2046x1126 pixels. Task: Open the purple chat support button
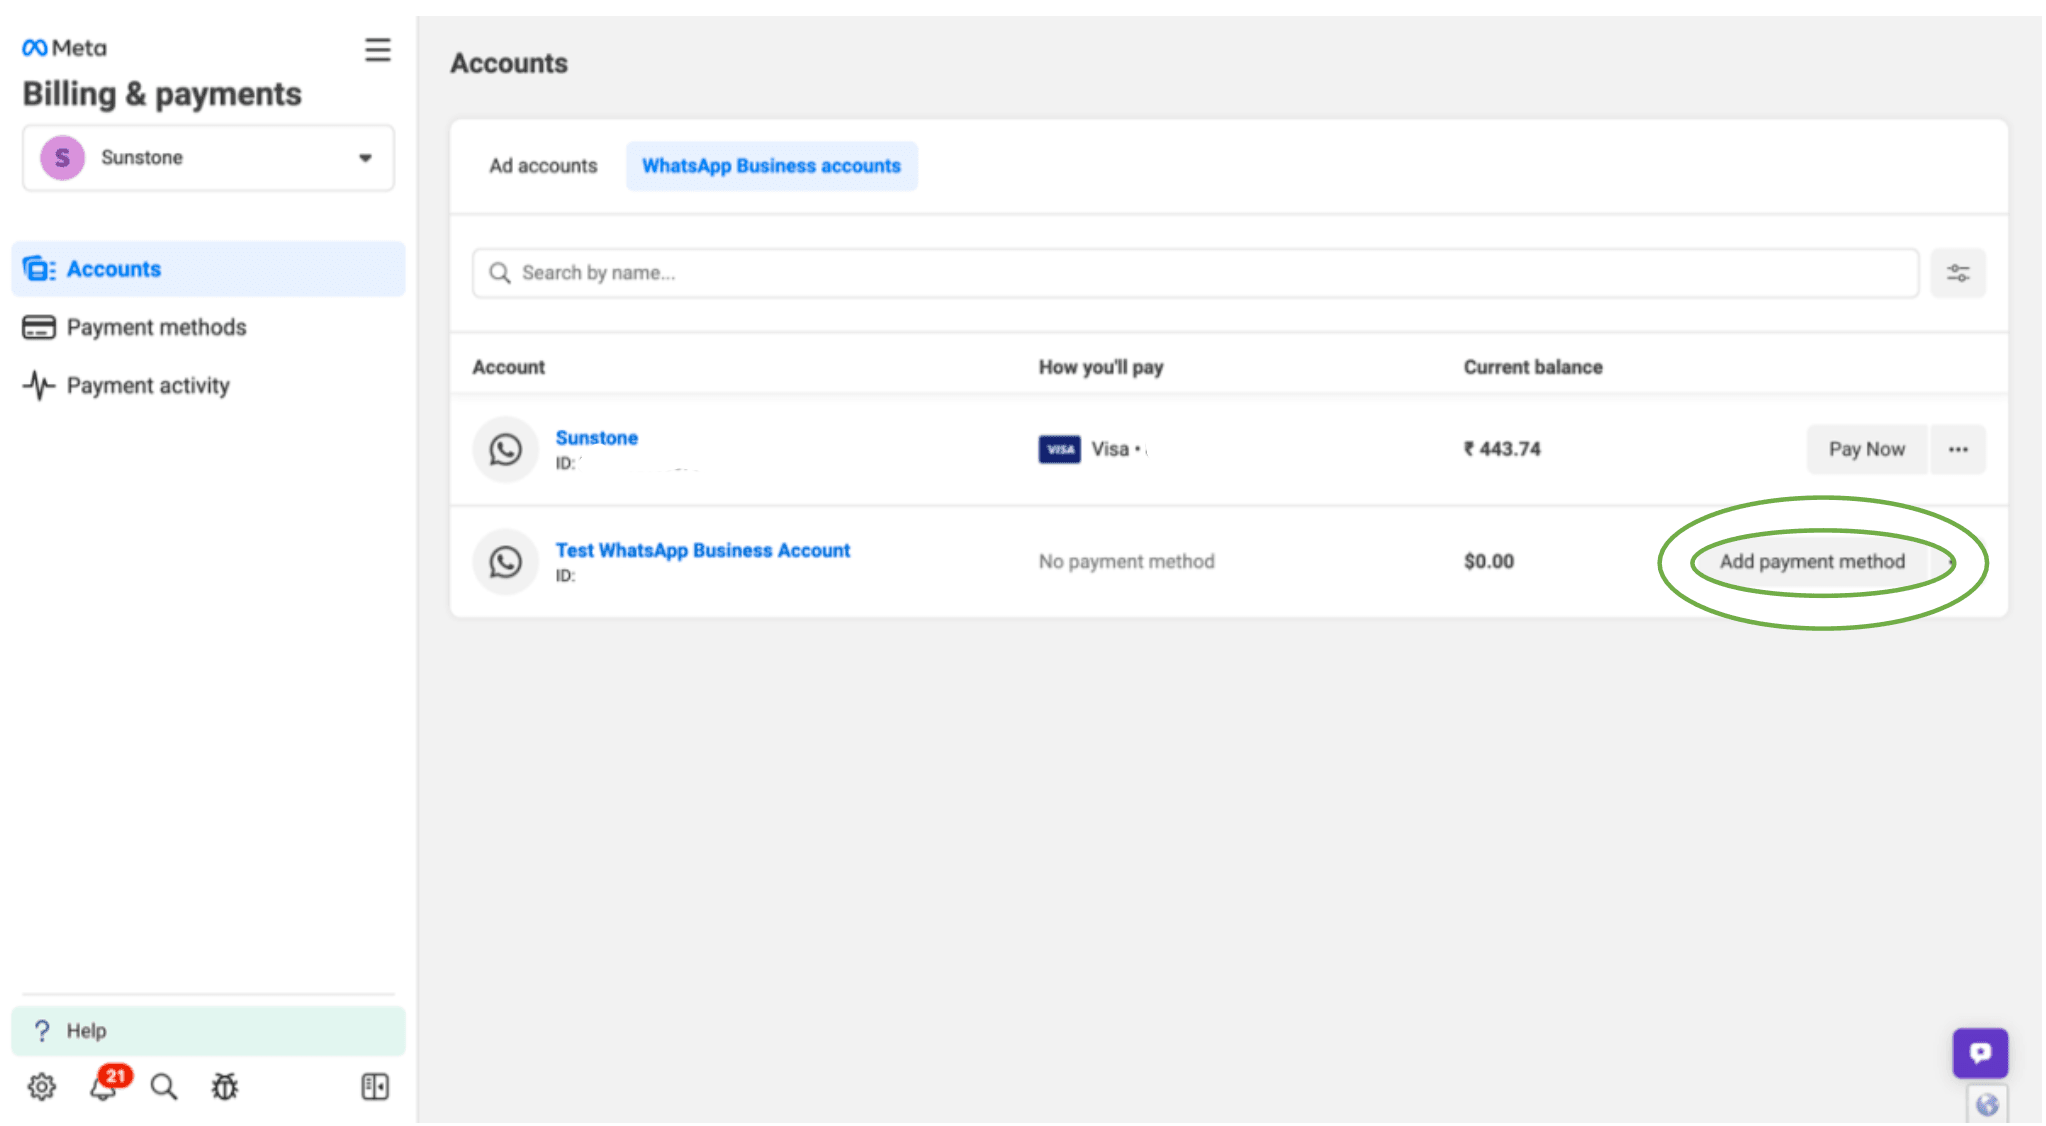(1980, 1052)
